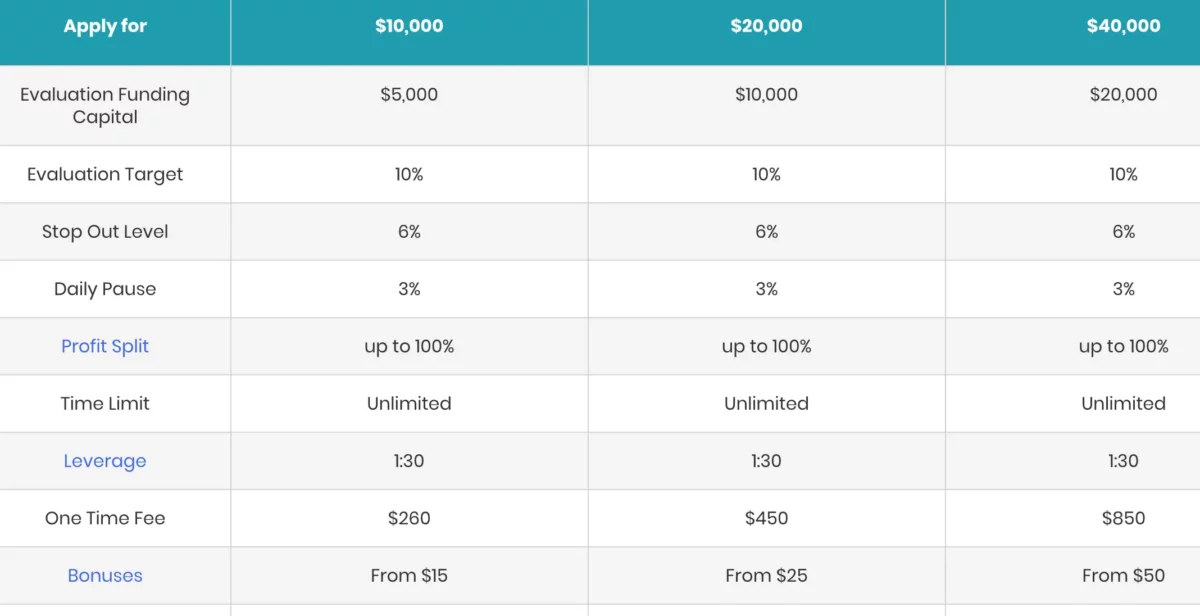The width and height of the screenshot is (1200, 616).
Task: Select the "From $15" bonus cell
Action: click(409, 576)
